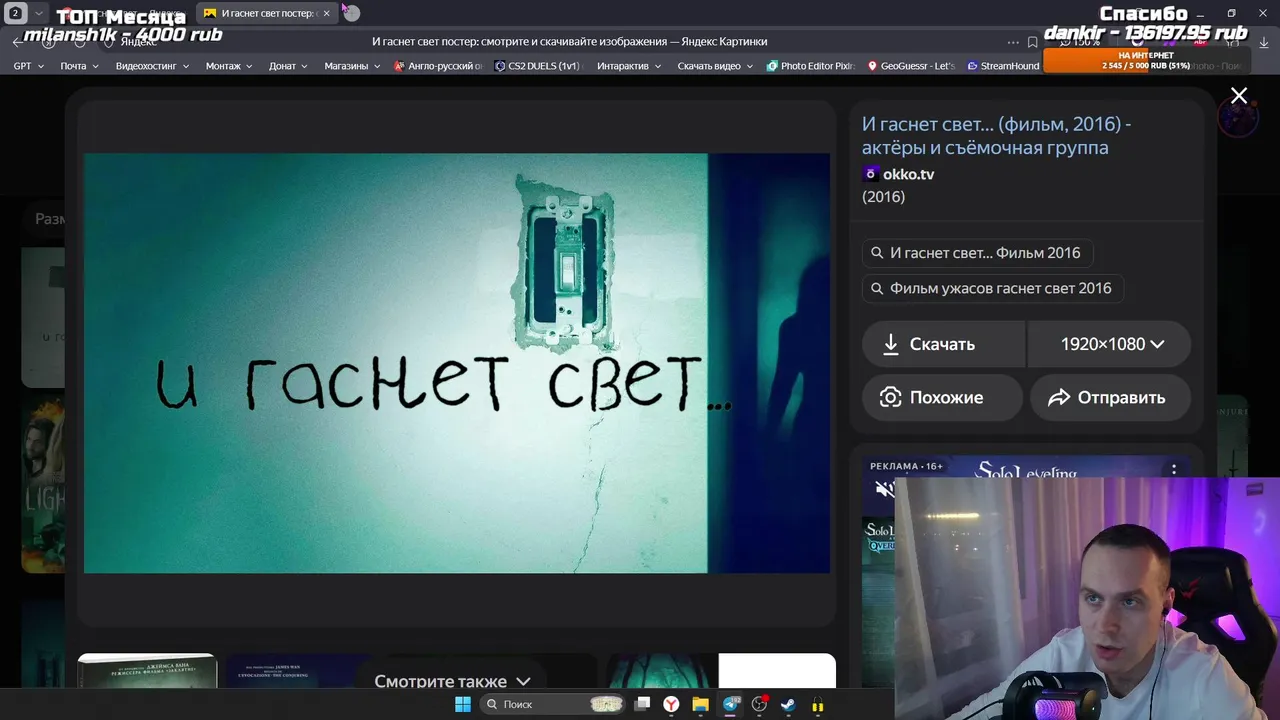The height and width of the screenshot is (720, 1280).
Task: Open the Донат bookmarks folder
Action: 288,66
